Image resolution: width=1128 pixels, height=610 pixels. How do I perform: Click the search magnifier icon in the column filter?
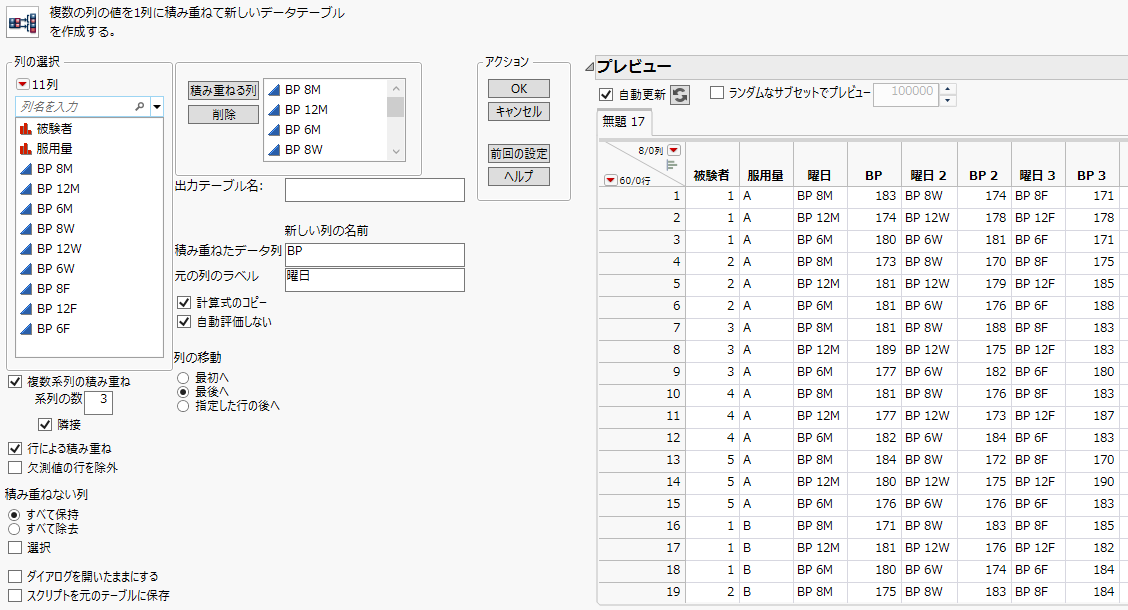[x=139, y=106]
